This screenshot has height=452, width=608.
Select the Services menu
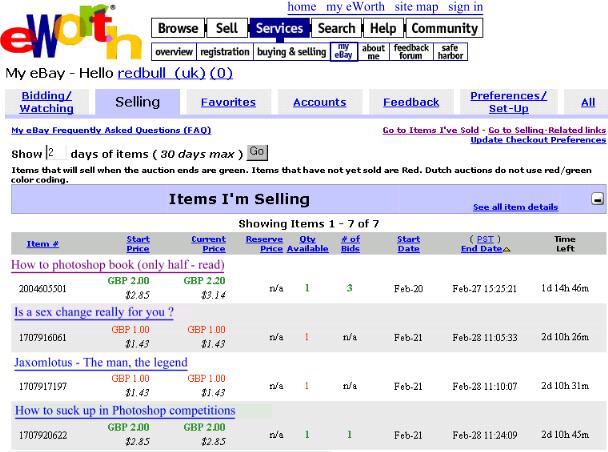point(279,28)
